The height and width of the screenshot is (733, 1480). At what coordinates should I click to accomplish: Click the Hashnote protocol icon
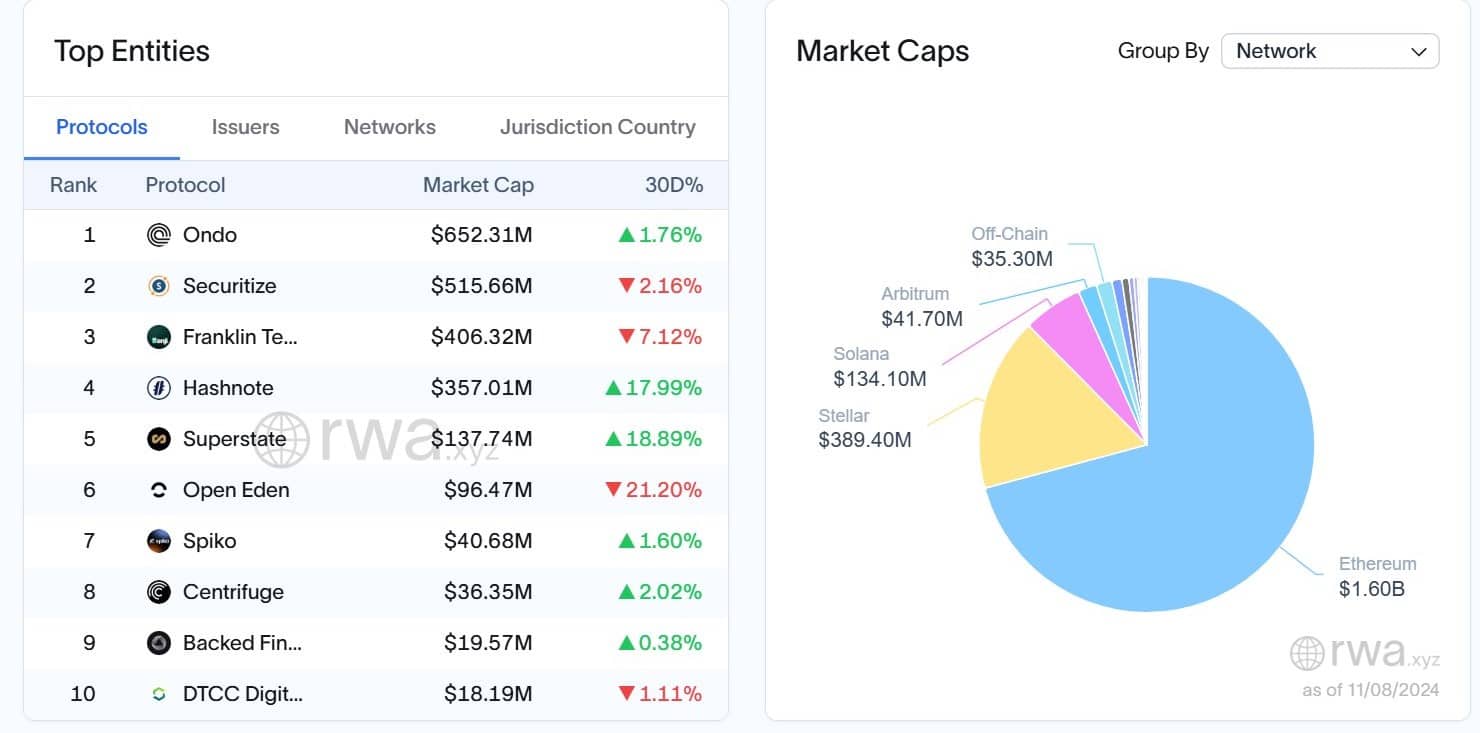coord(157,388)
